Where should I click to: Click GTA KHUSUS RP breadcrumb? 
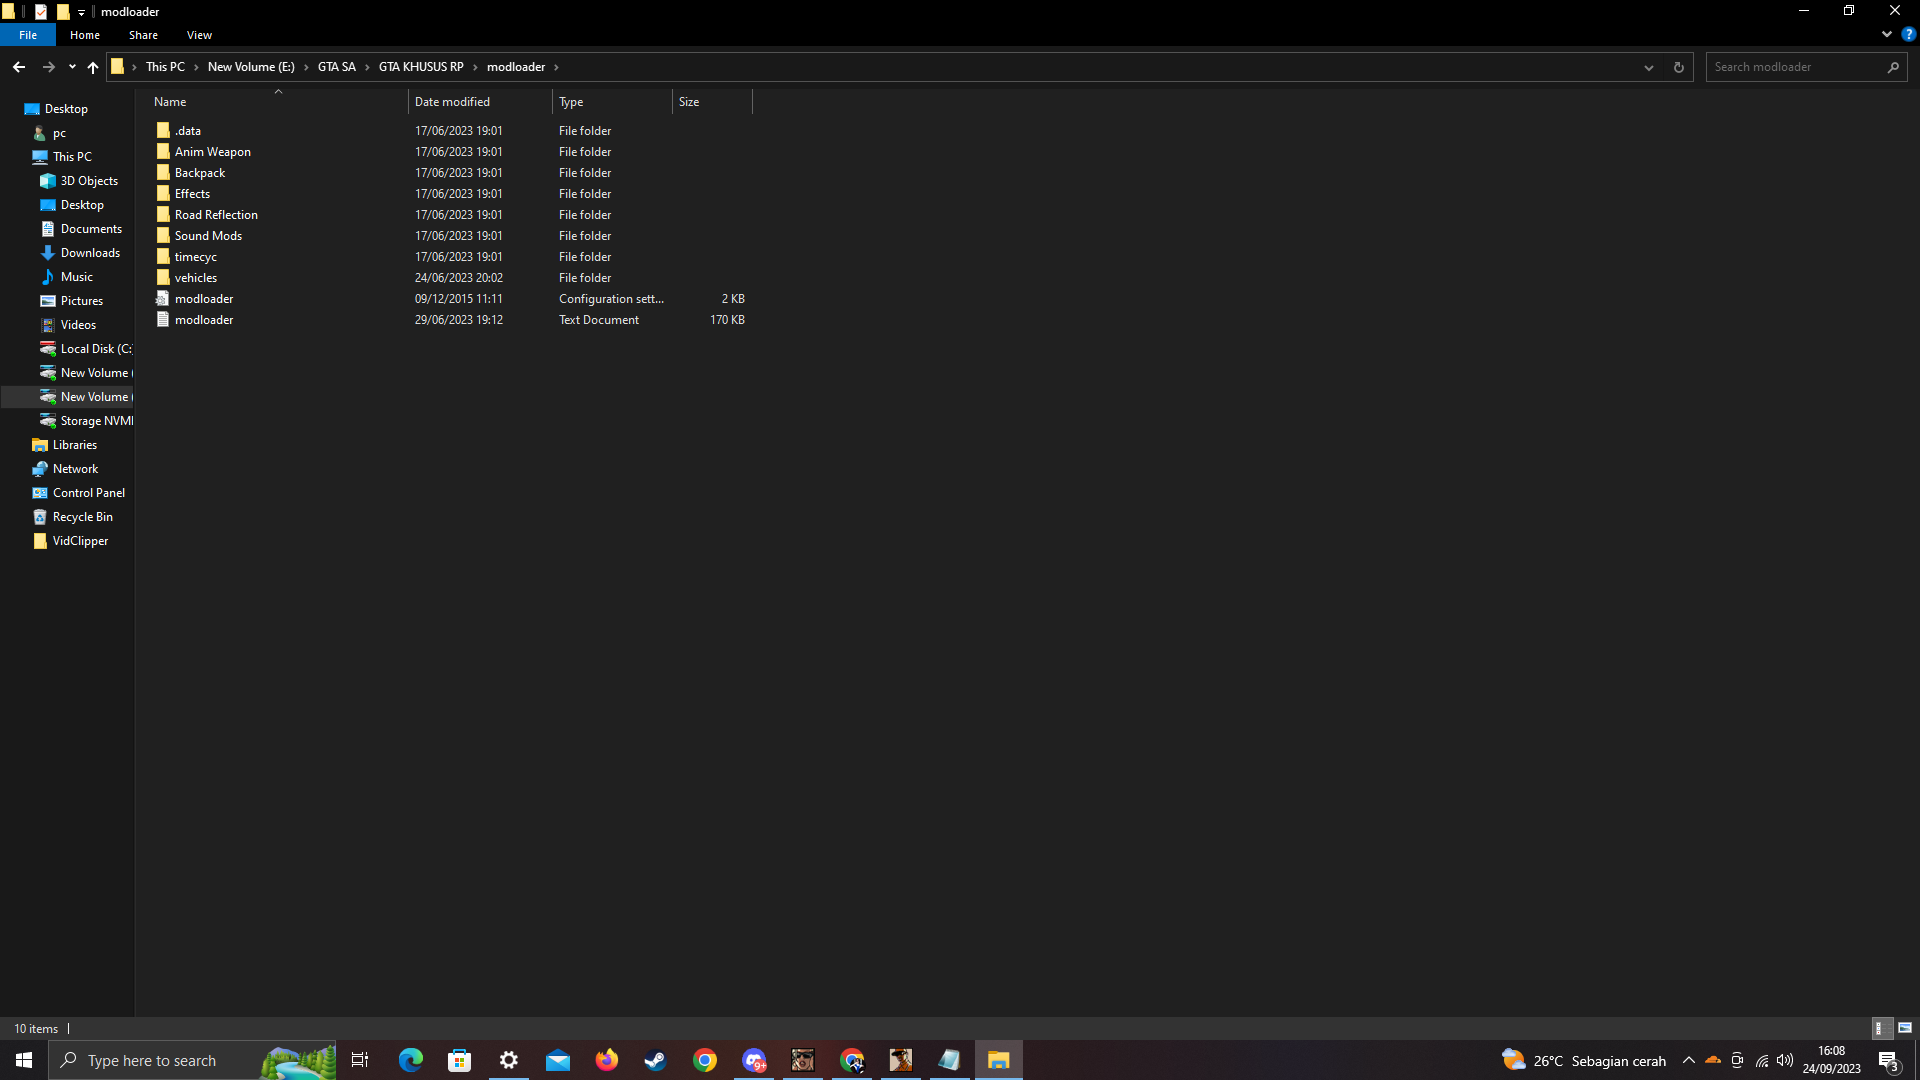[421, 67]
